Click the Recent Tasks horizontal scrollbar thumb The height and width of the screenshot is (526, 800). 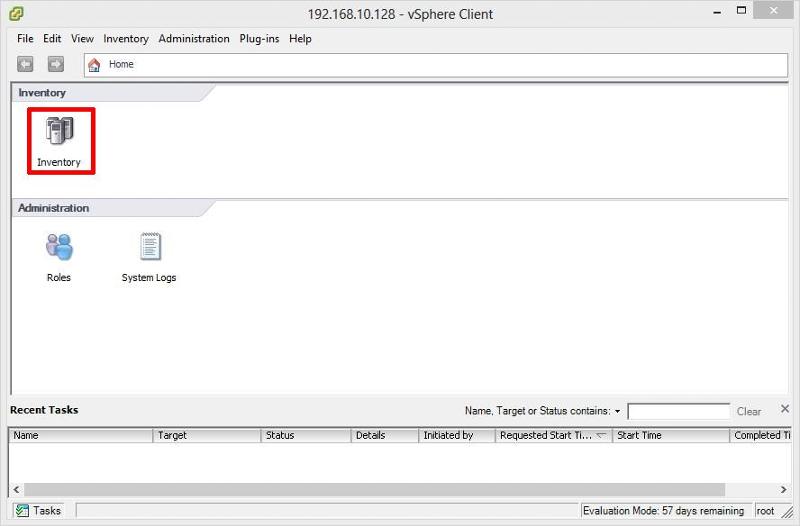coord(374,489)
